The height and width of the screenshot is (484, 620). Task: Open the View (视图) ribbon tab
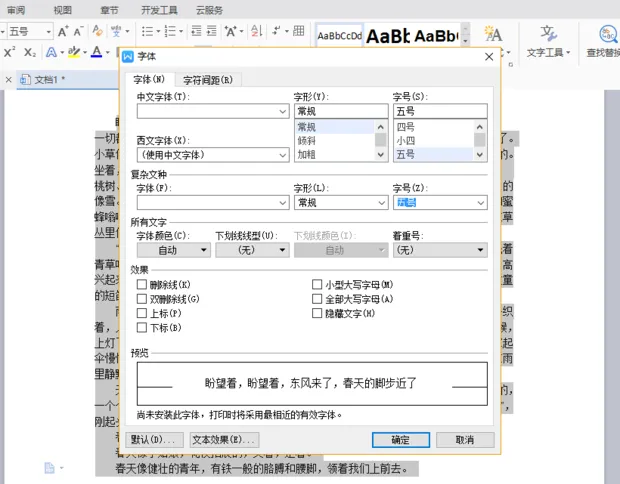pyautogui.click(x=63, y=10)
